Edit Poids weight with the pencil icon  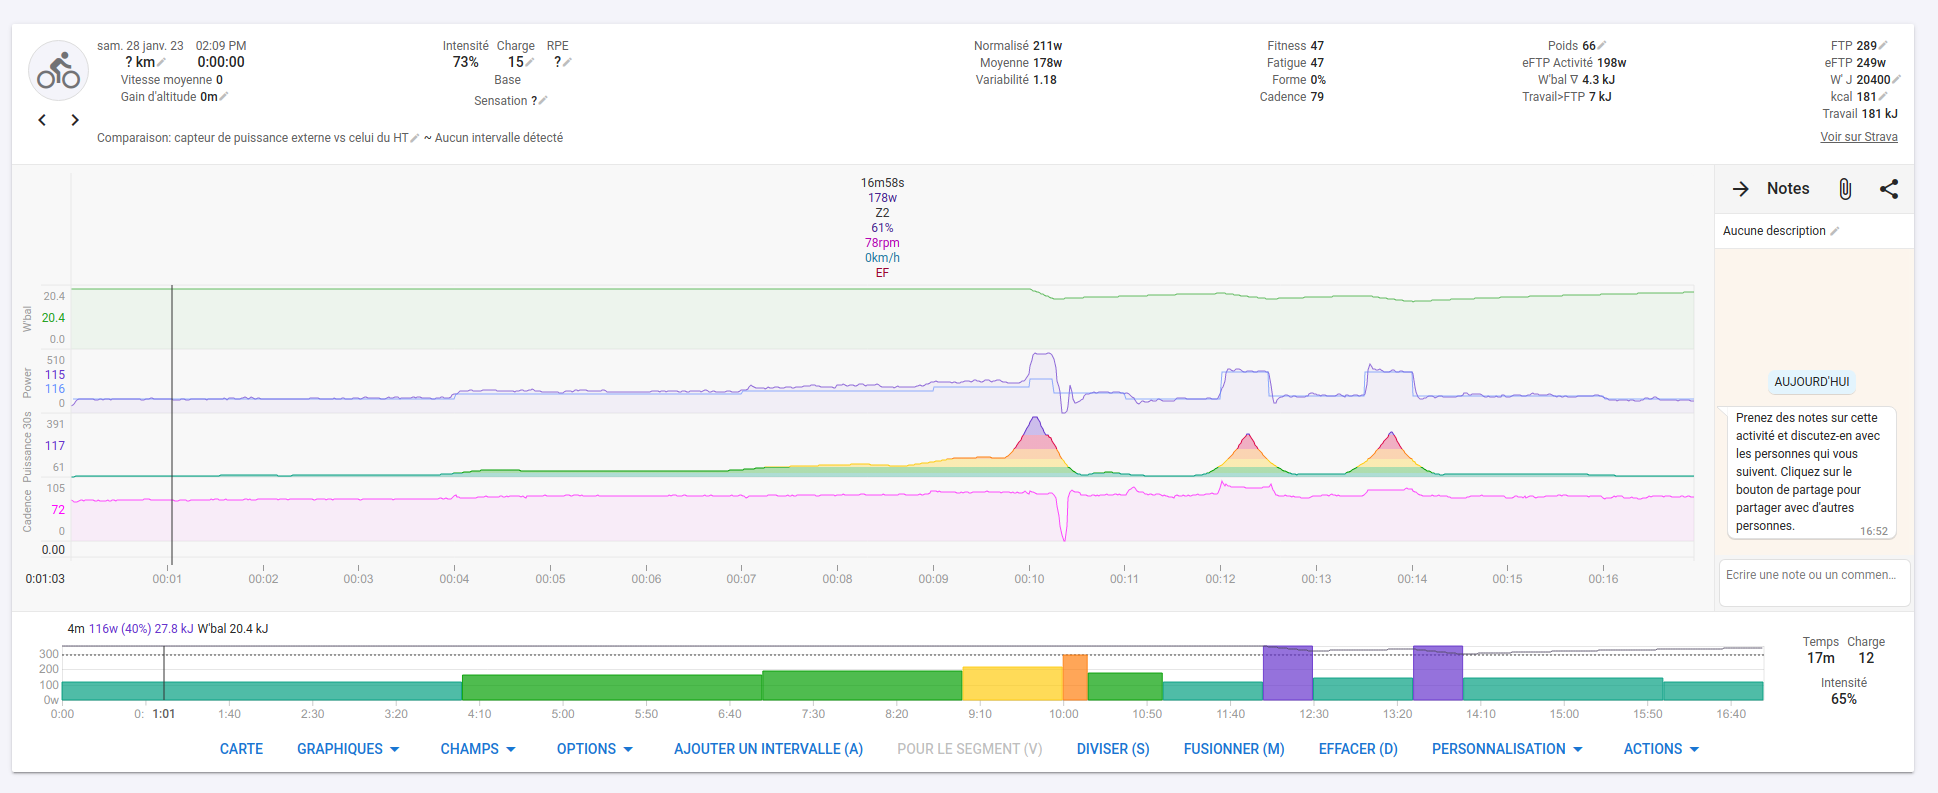pyautogui.click(x=1602, y=45)
